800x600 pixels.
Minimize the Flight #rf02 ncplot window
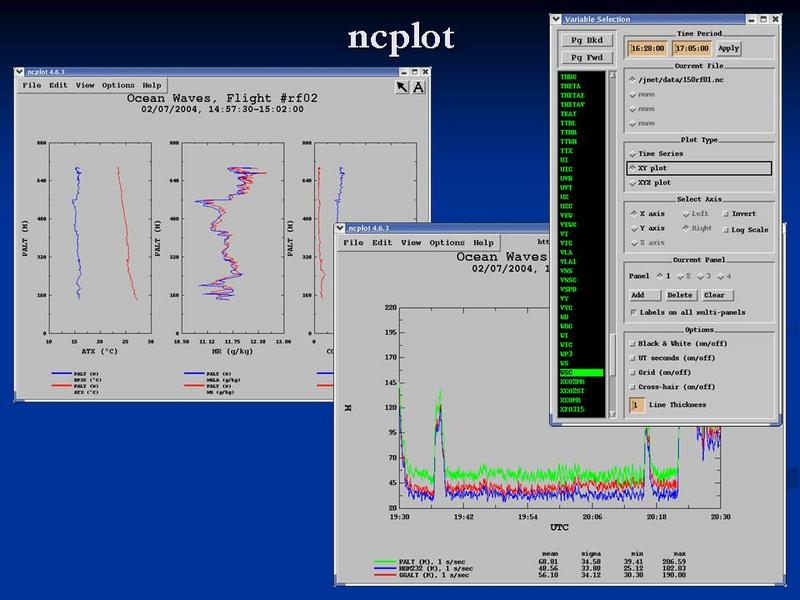[x=404, y=72]
